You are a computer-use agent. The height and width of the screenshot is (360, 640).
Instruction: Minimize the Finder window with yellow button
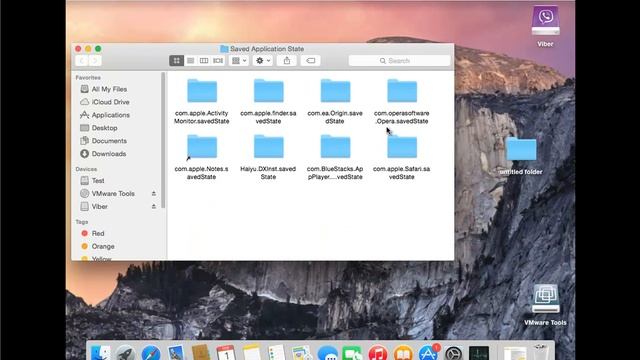click(x=88, y=49)
